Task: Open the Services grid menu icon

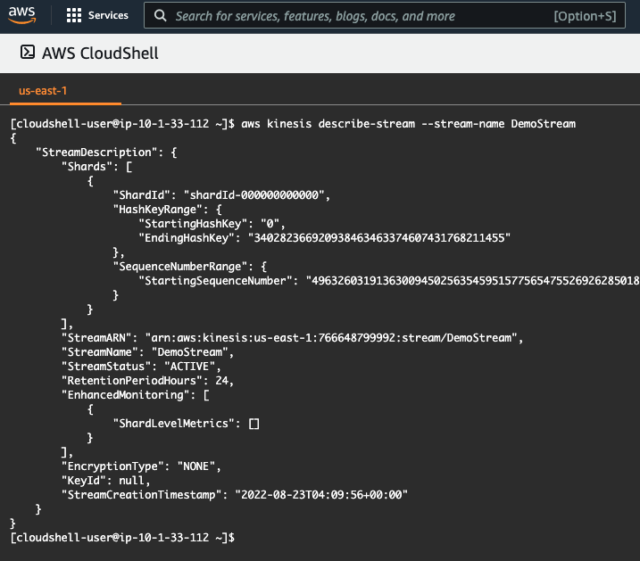Action: pos(74,16)
